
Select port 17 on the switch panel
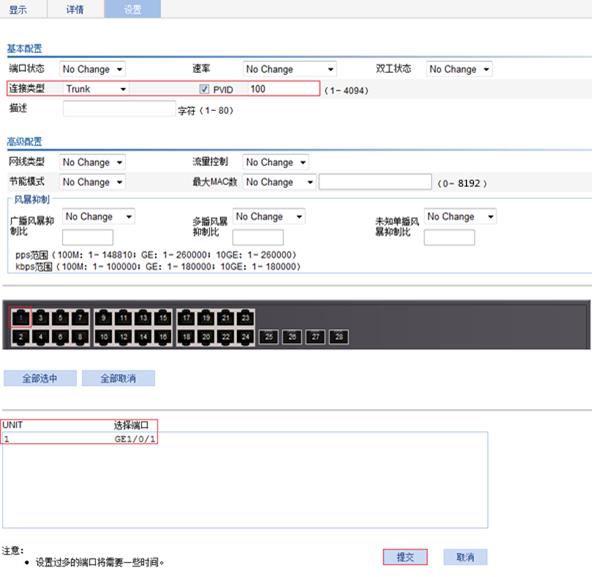click(x=186, y=318)
